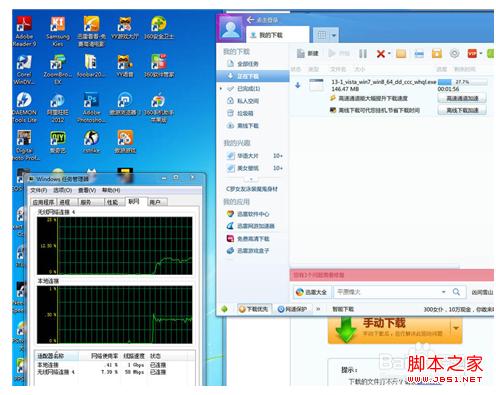Click the 迅雷大全 button beside search box
This screenshot has height=395, width=496.
point(312,292)
